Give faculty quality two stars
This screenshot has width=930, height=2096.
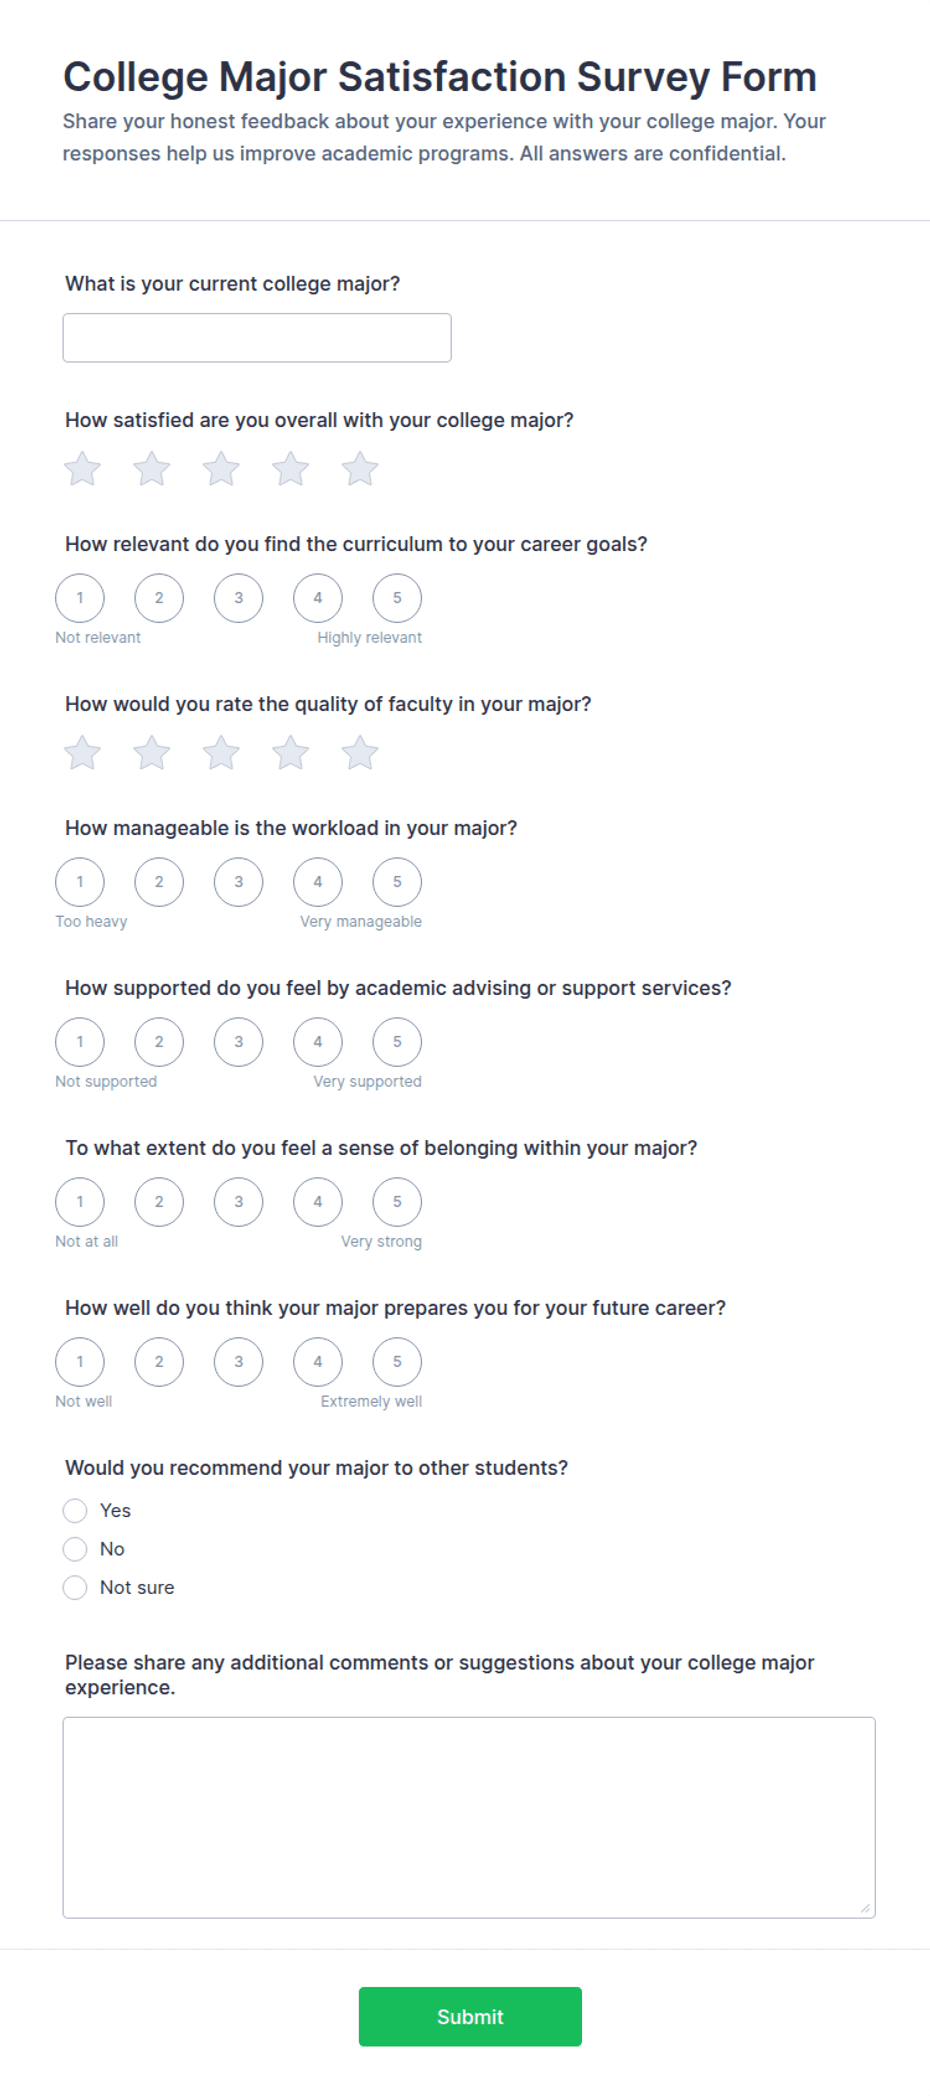click(x=152, y=753)
